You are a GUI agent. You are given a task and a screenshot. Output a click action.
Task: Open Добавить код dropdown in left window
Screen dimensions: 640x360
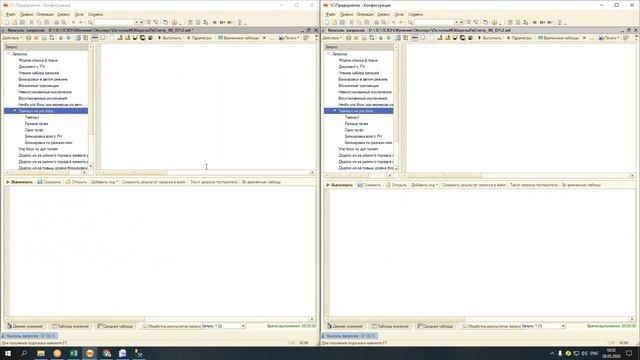[104, 182]
